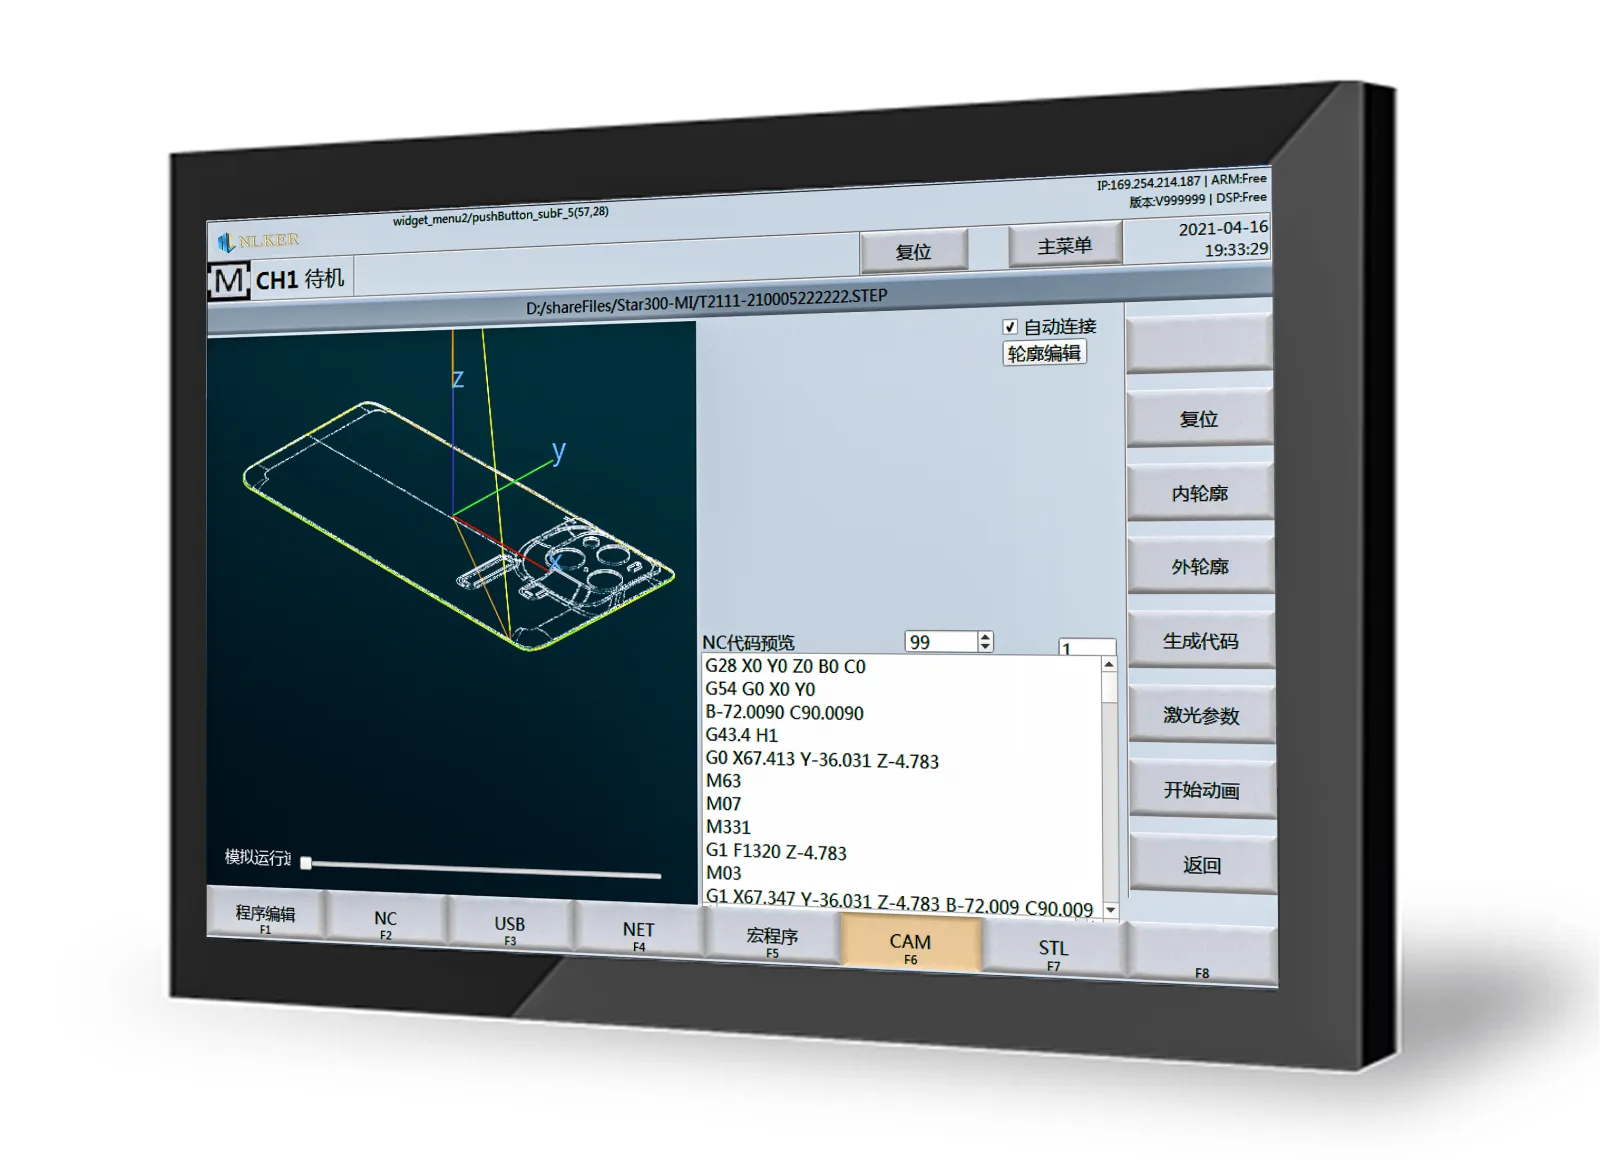
Task: Toggle the 自动连接 checkbox
Action: tap(1010, 327)
